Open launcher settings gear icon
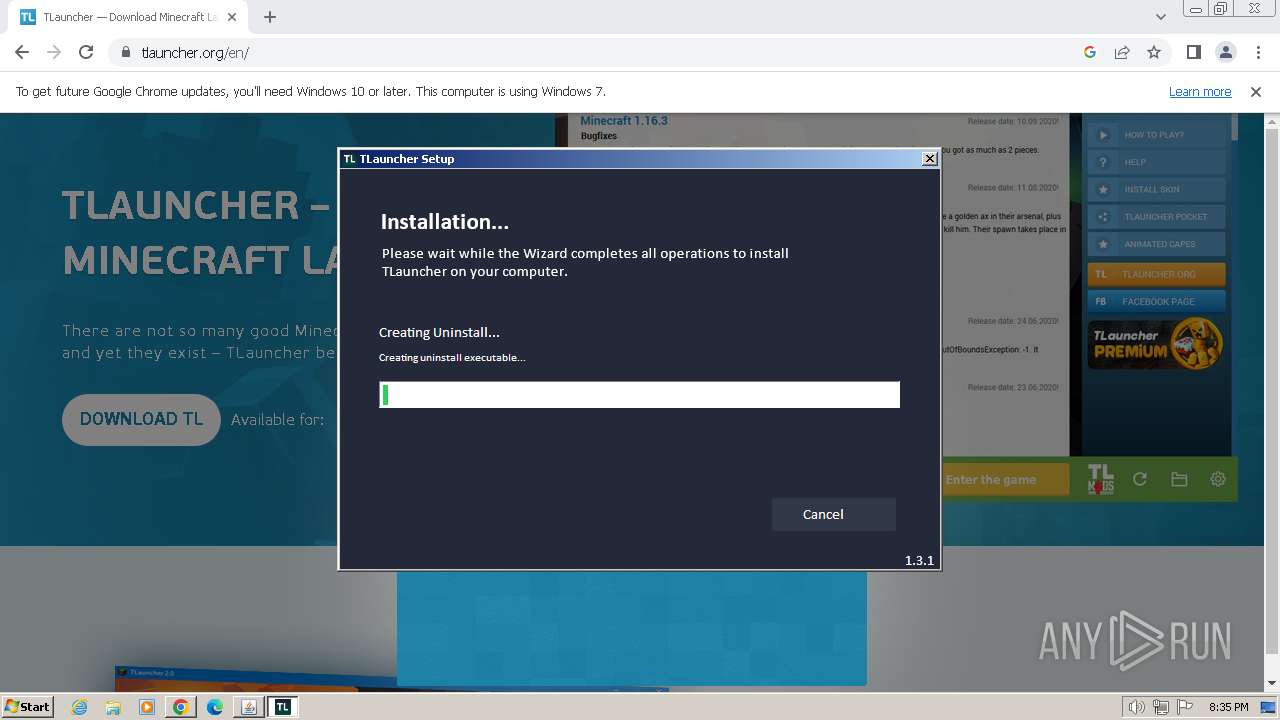 pyautogui.click(x=1218, y=479)
